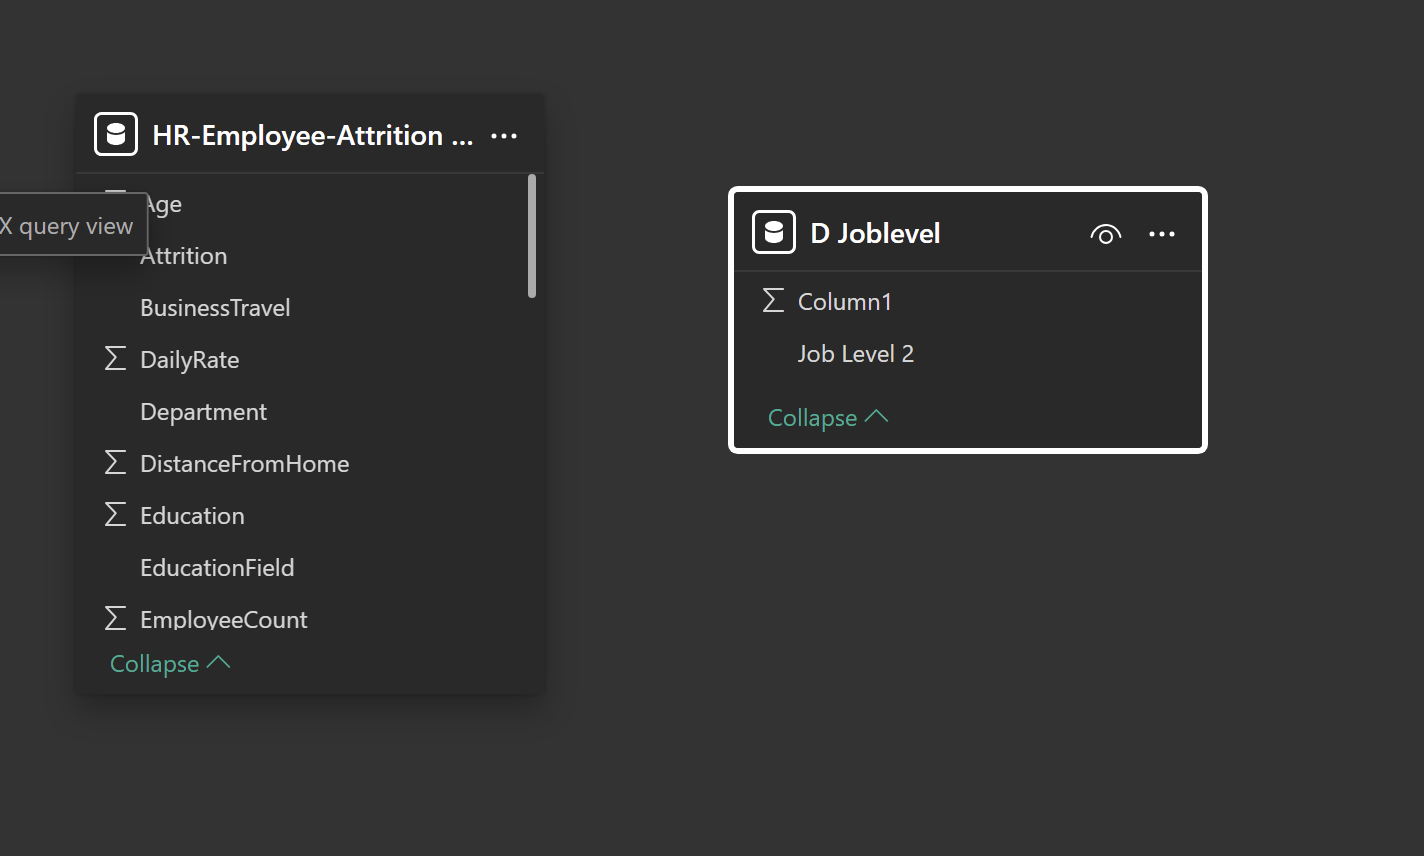Collapse the D Joblevel table fields
Screen dimensions: 1424x856
point(827,417)
